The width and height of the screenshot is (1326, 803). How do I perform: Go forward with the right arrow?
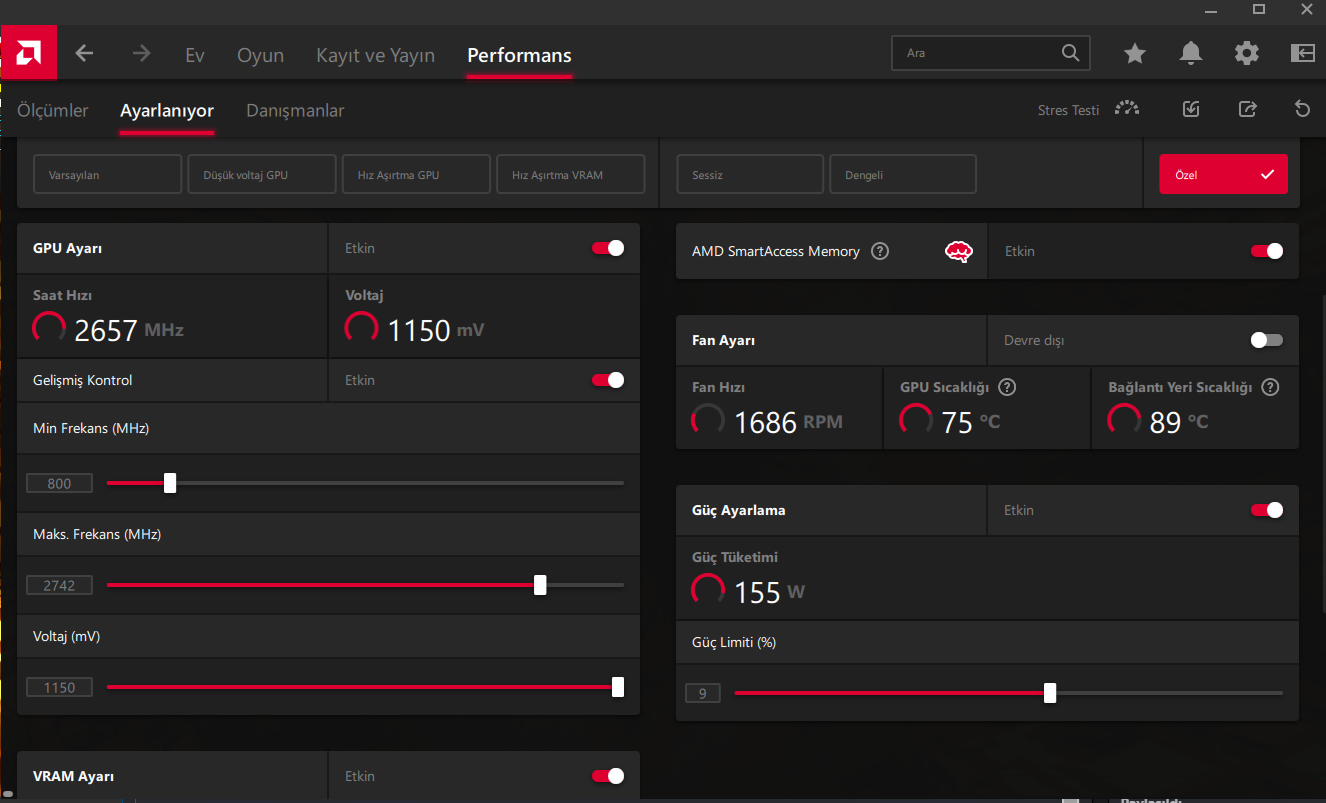[x=141, y=54]
